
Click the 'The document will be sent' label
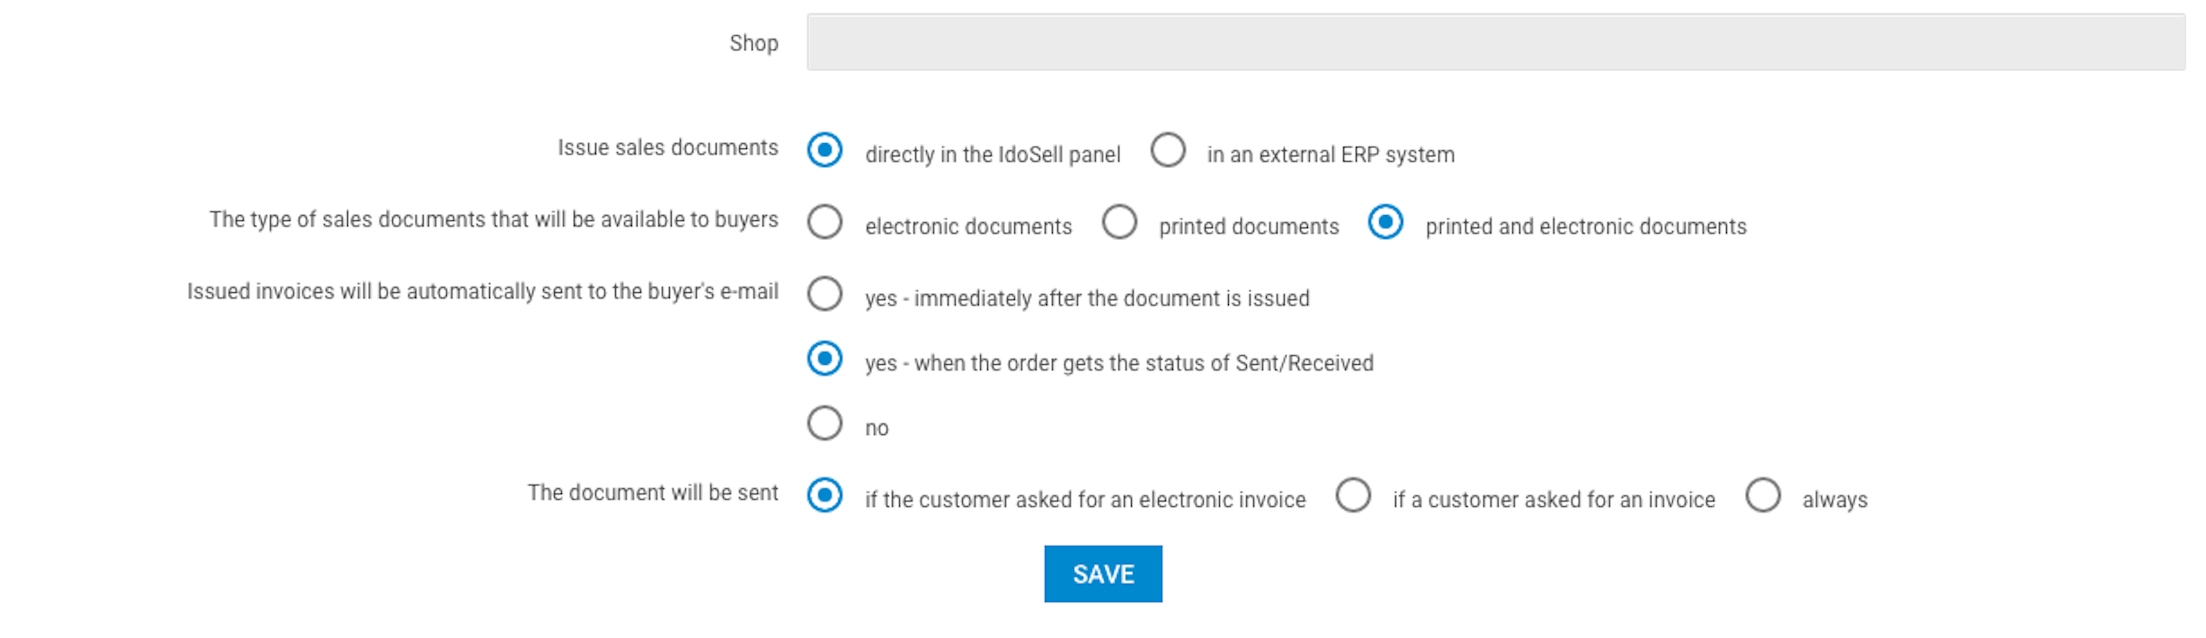(x=652, y=493)
